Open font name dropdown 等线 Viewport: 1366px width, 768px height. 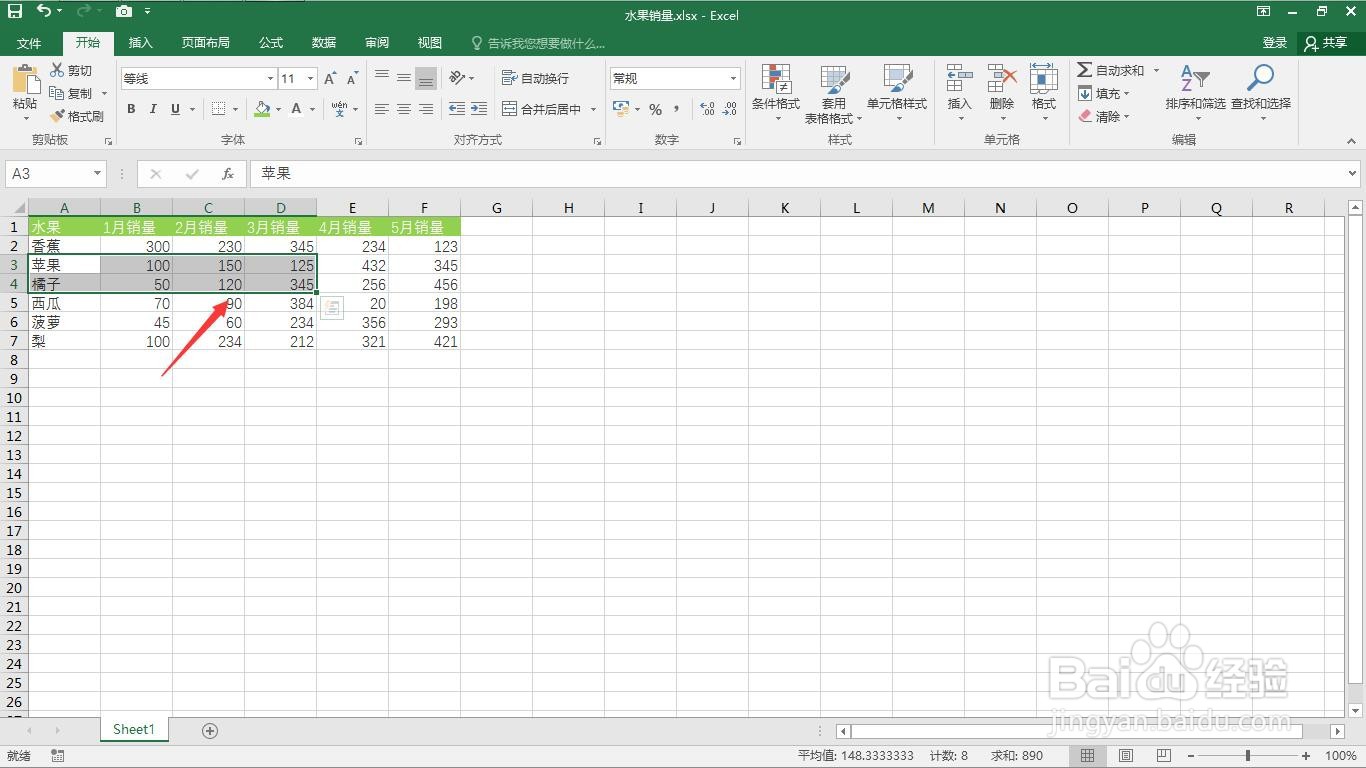[x=270, y=78]
